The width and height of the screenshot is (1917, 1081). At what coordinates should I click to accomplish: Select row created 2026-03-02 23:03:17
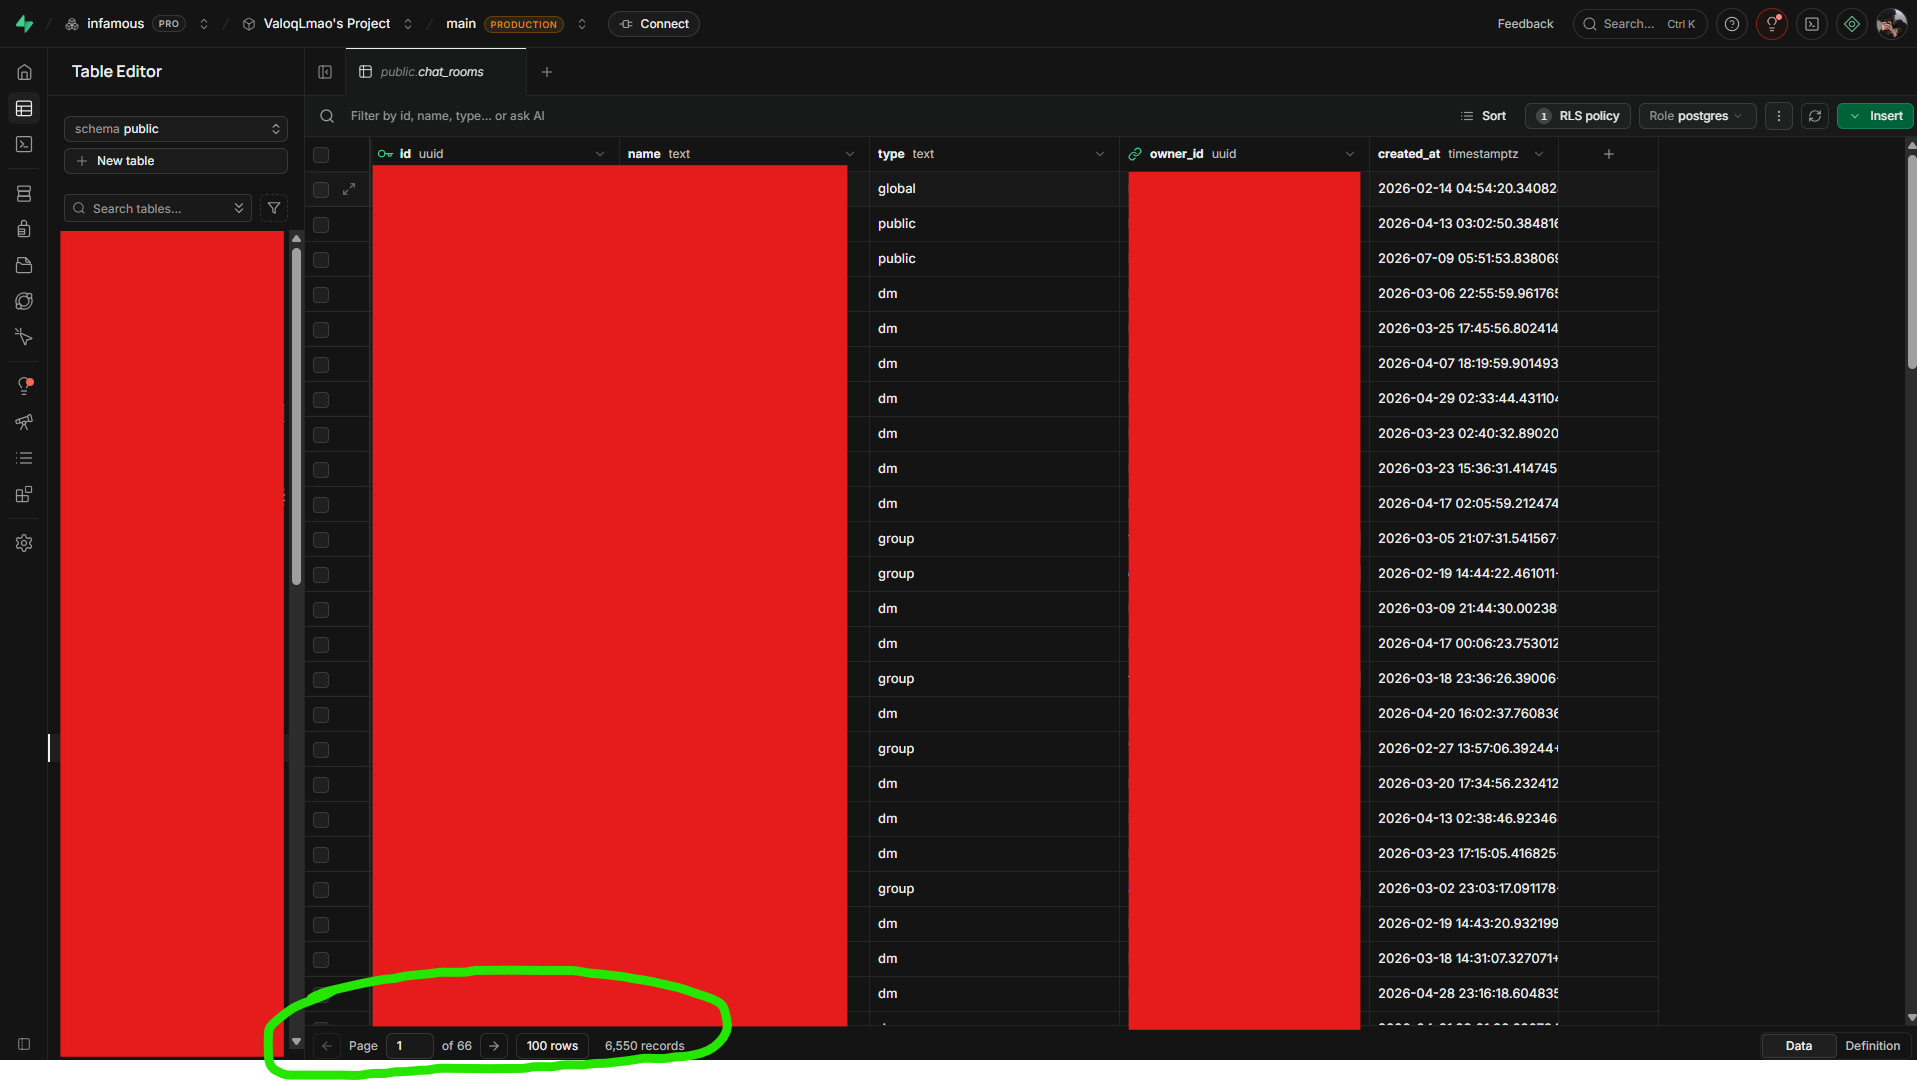(x=321, y=890)
